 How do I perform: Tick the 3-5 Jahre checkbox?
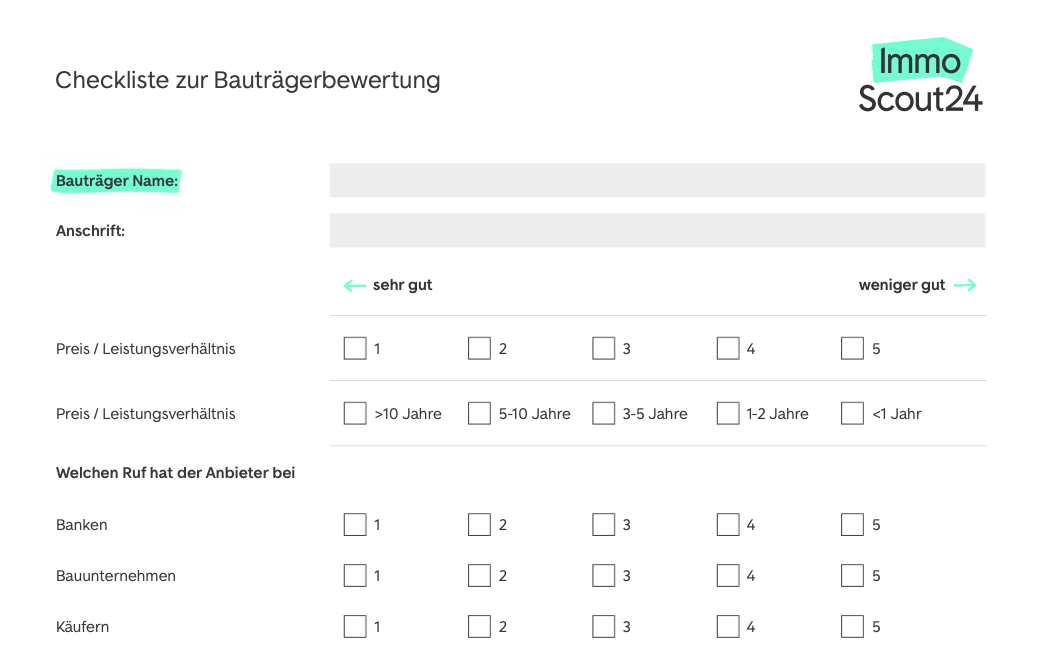[x=604, y=414]
